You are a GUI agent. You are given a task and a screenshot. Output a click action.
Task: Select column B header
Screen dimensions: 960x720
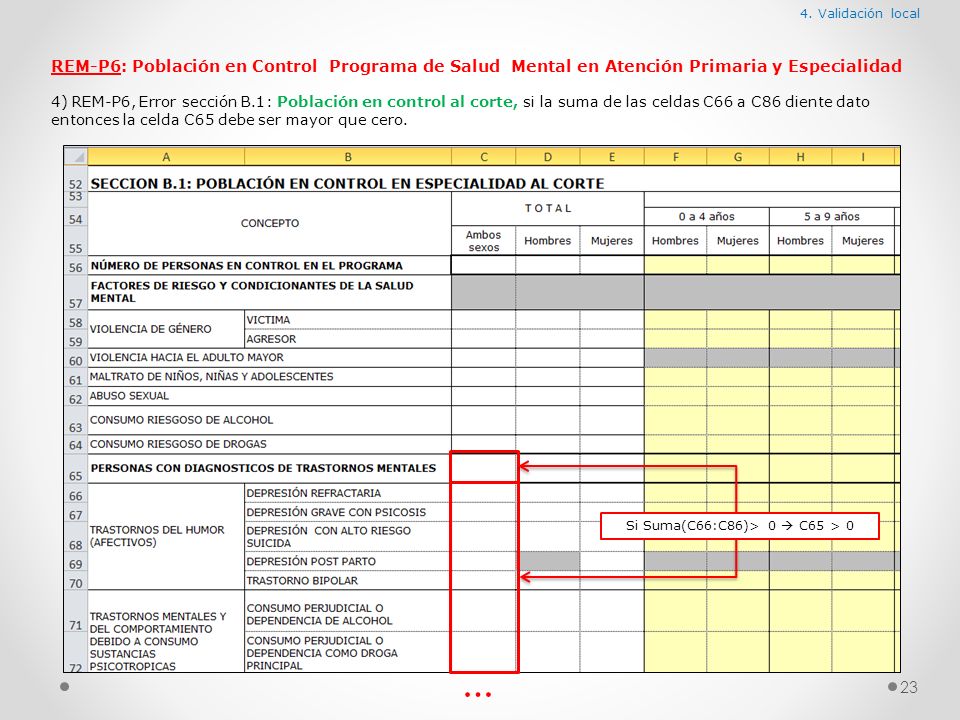[x=348, y=157]
